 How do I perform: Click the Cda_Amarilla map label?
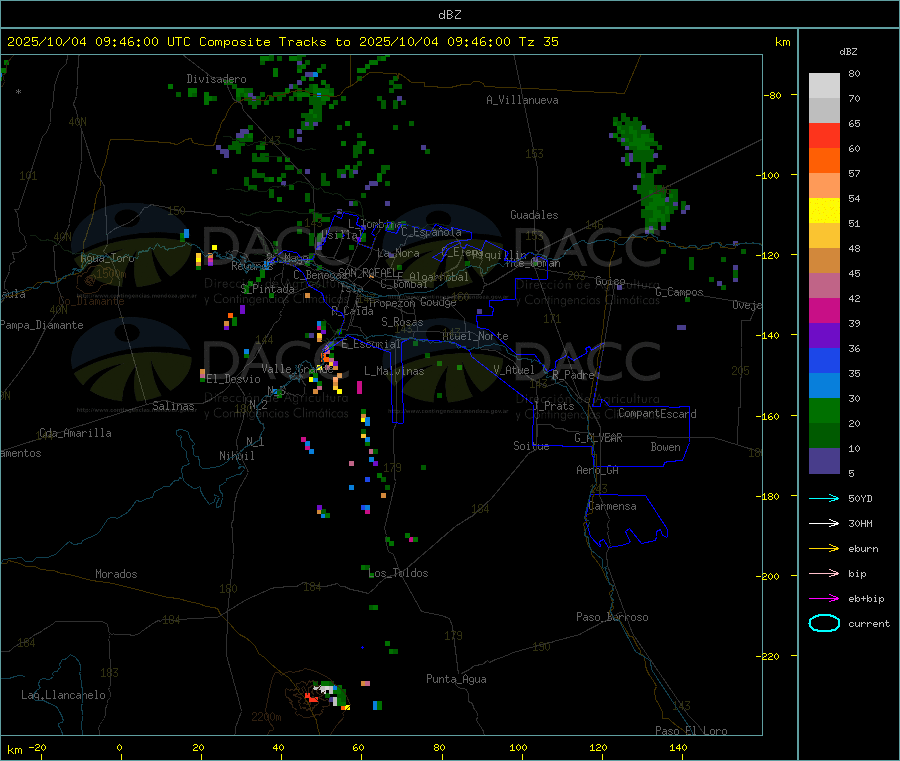75,433
